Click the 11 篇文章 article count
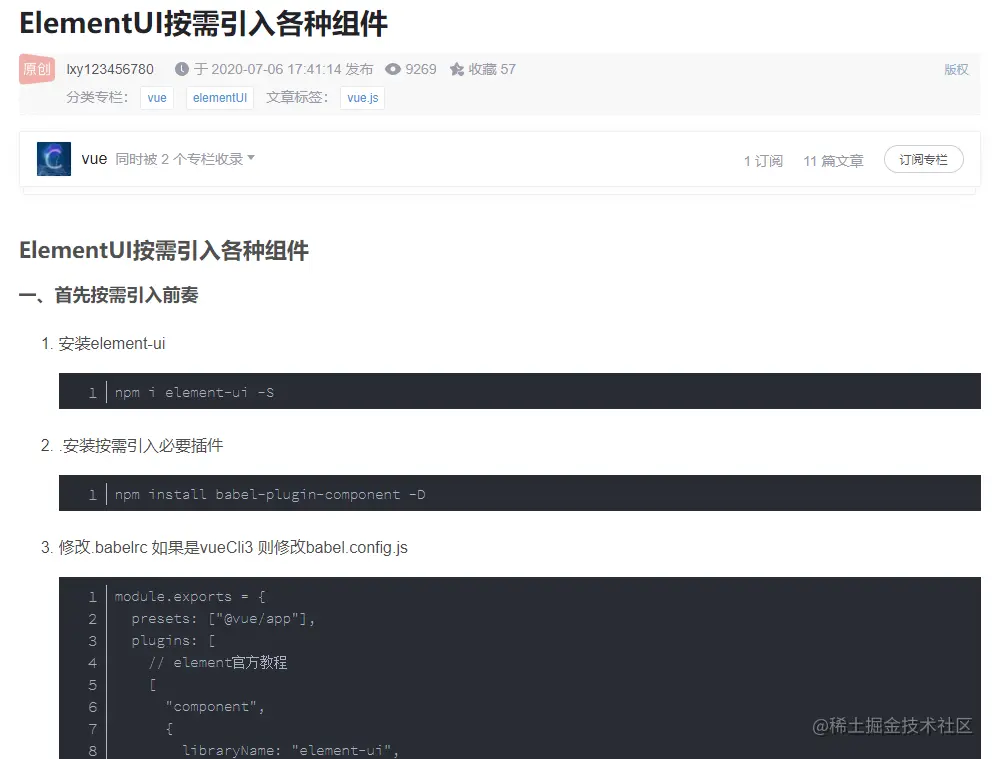The width and height of the screenshot is (996, 759). 833,161
